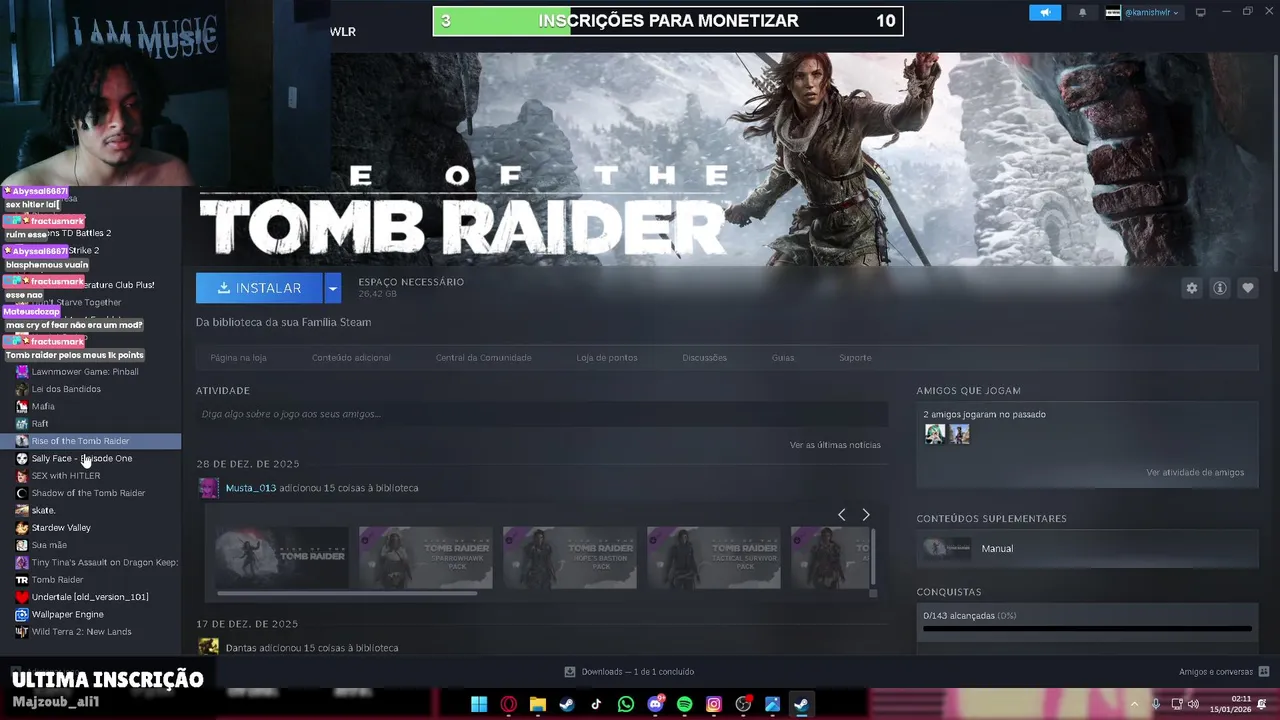Image resolution: width=1280 pixels, height=720 pixels.
Task: Open the Tactical Survivor Pack thumbnail
Action: click(714, 557)
